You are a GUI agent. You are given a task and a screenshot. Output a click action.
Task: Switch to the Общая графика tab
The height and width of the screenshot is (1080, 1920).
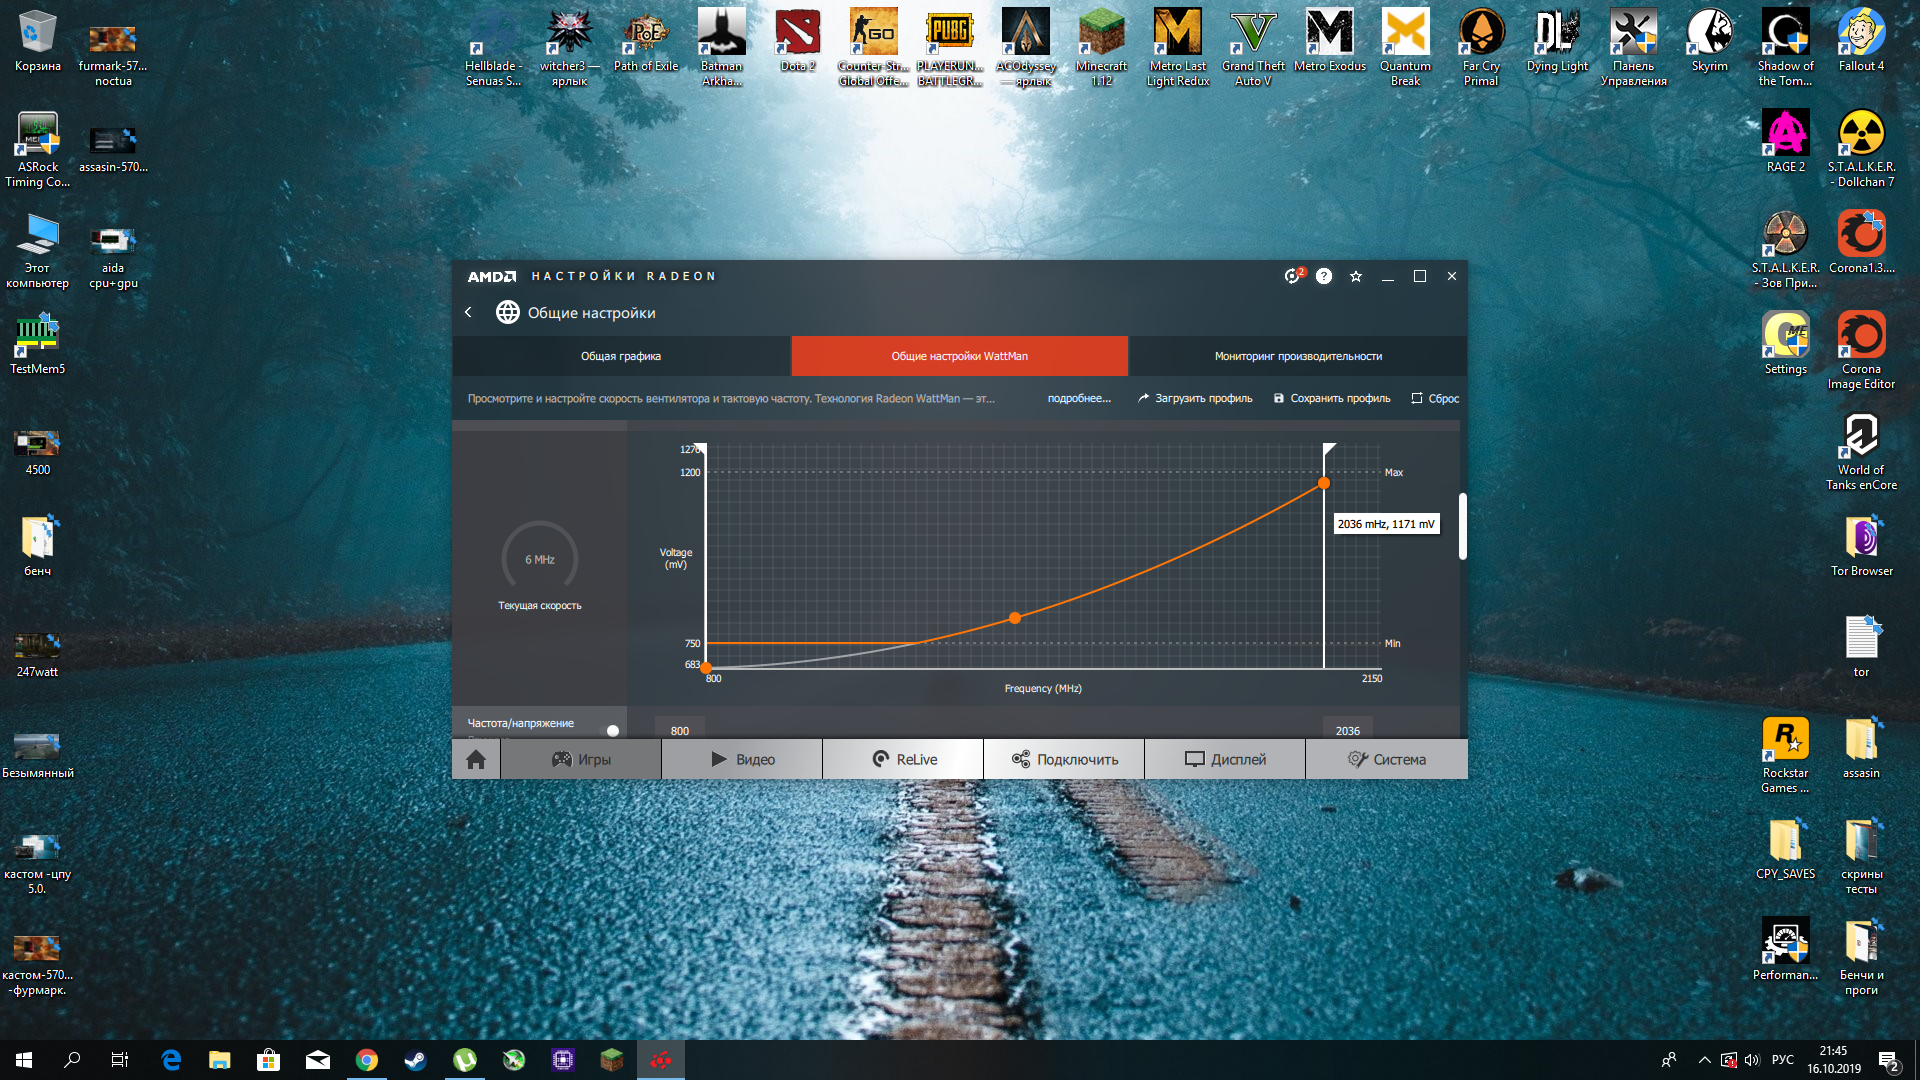[621, 356]
